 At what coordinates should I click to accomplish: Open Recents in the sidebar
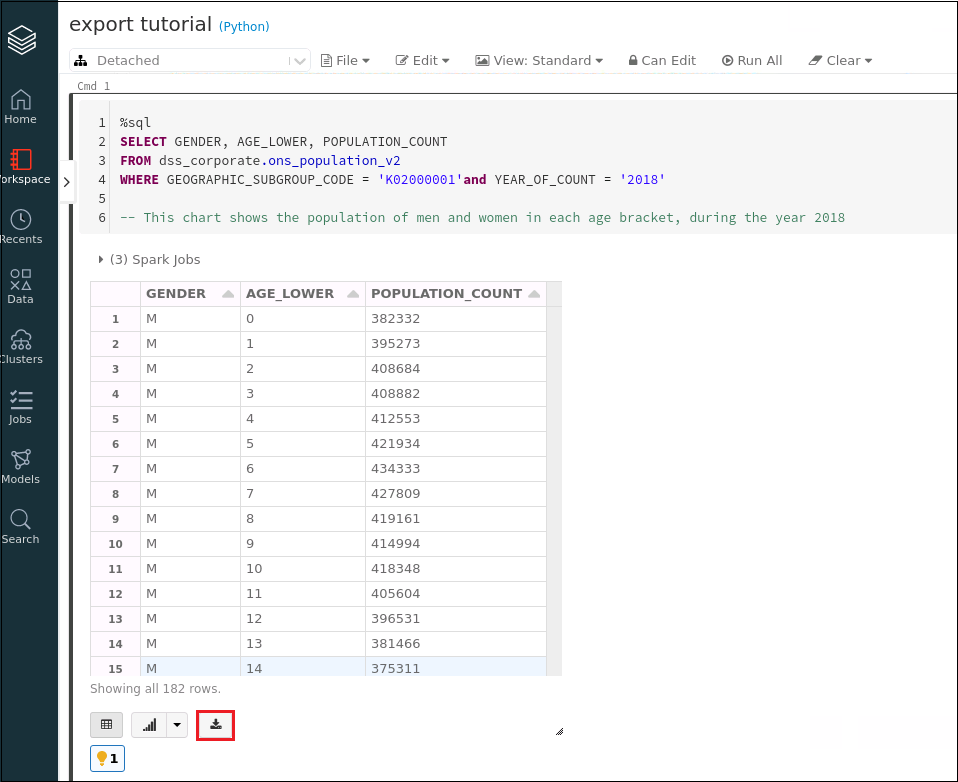21,227
